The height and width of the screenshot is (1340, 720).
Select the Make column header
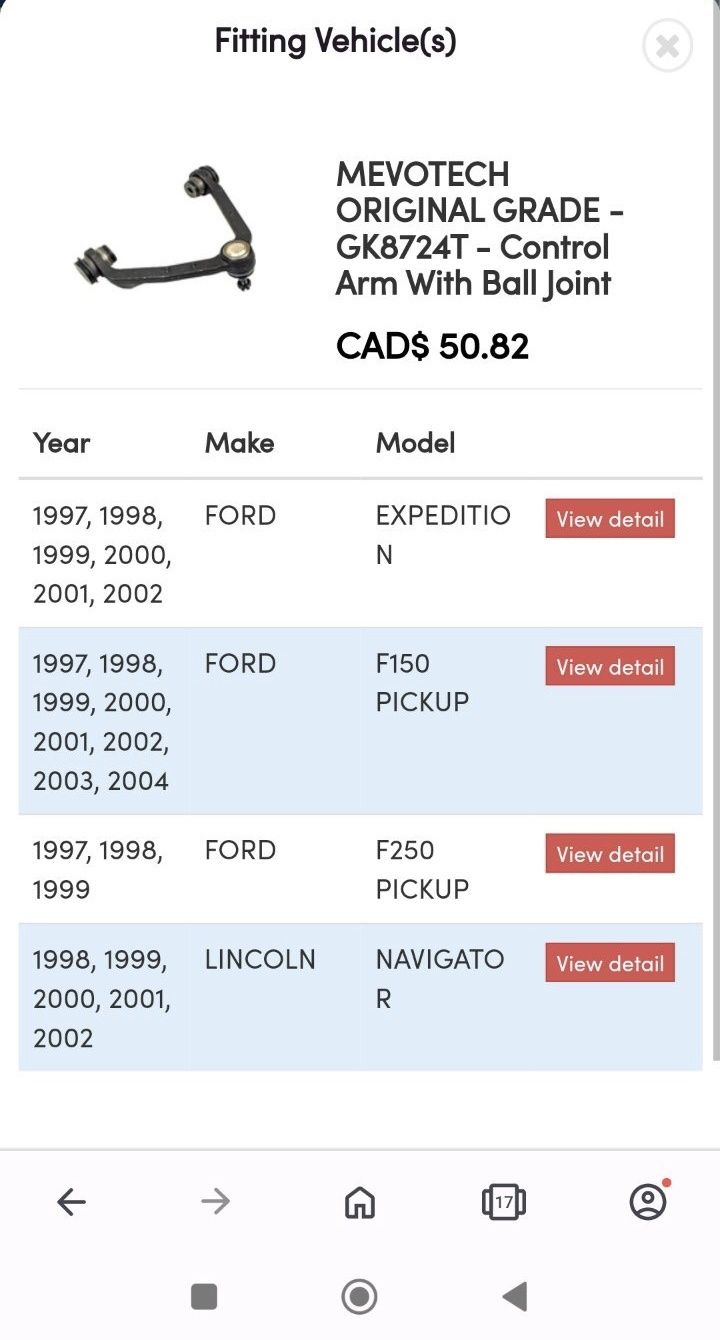[239, 443]
